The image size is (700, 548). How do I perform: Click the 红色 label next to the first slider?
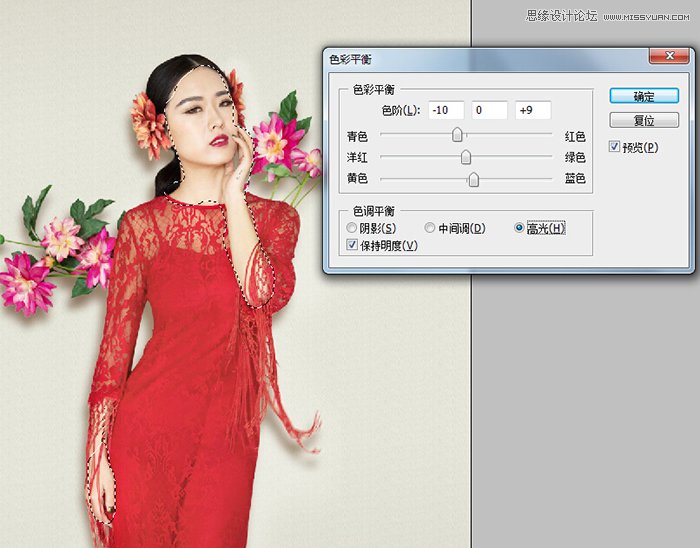[x=575, y=137]
